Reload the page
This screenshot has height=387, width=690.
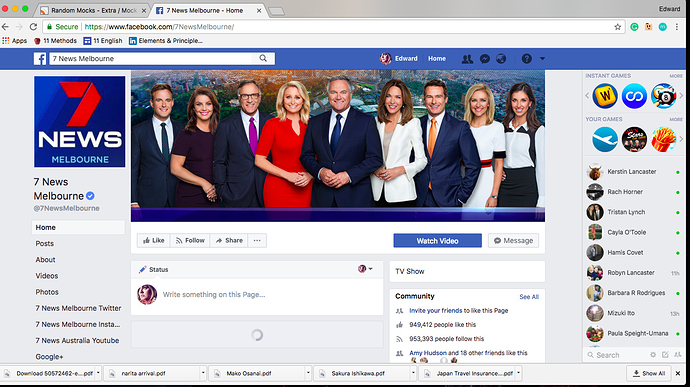33,27
